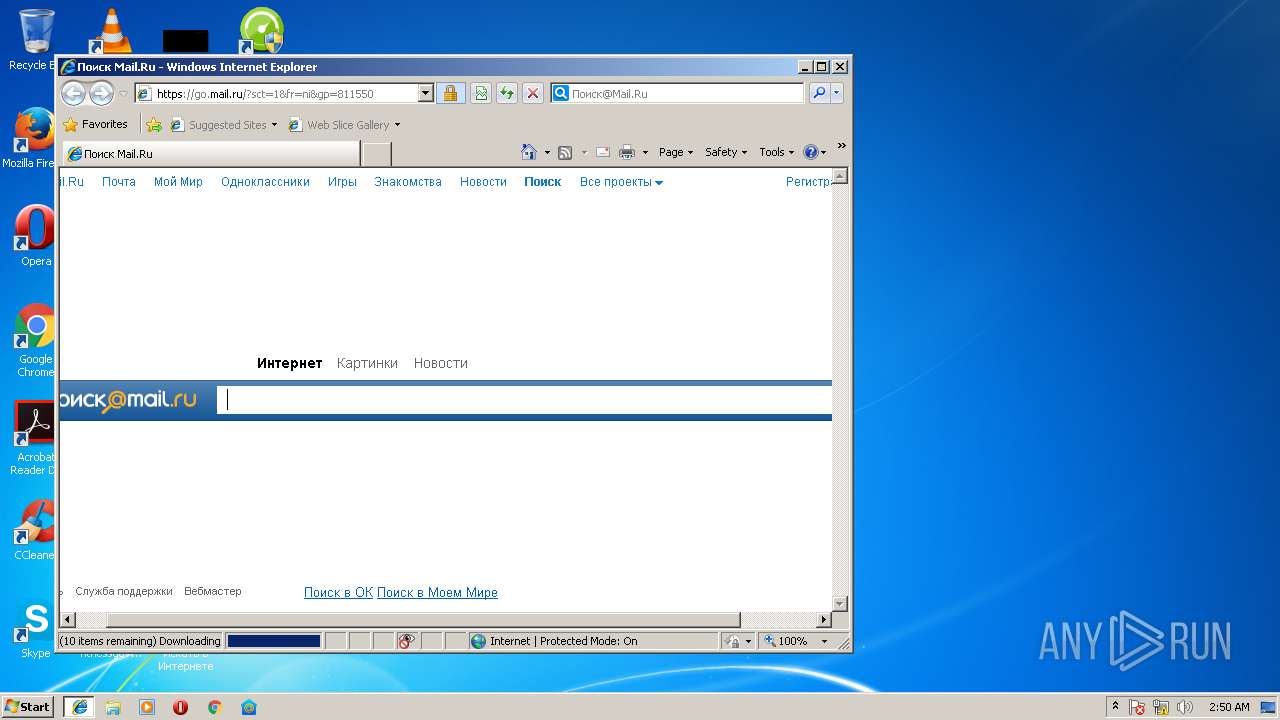This screenshot has height=720, width=1280.
Task: Open the Одноклассники link
Action: (265, 182)
